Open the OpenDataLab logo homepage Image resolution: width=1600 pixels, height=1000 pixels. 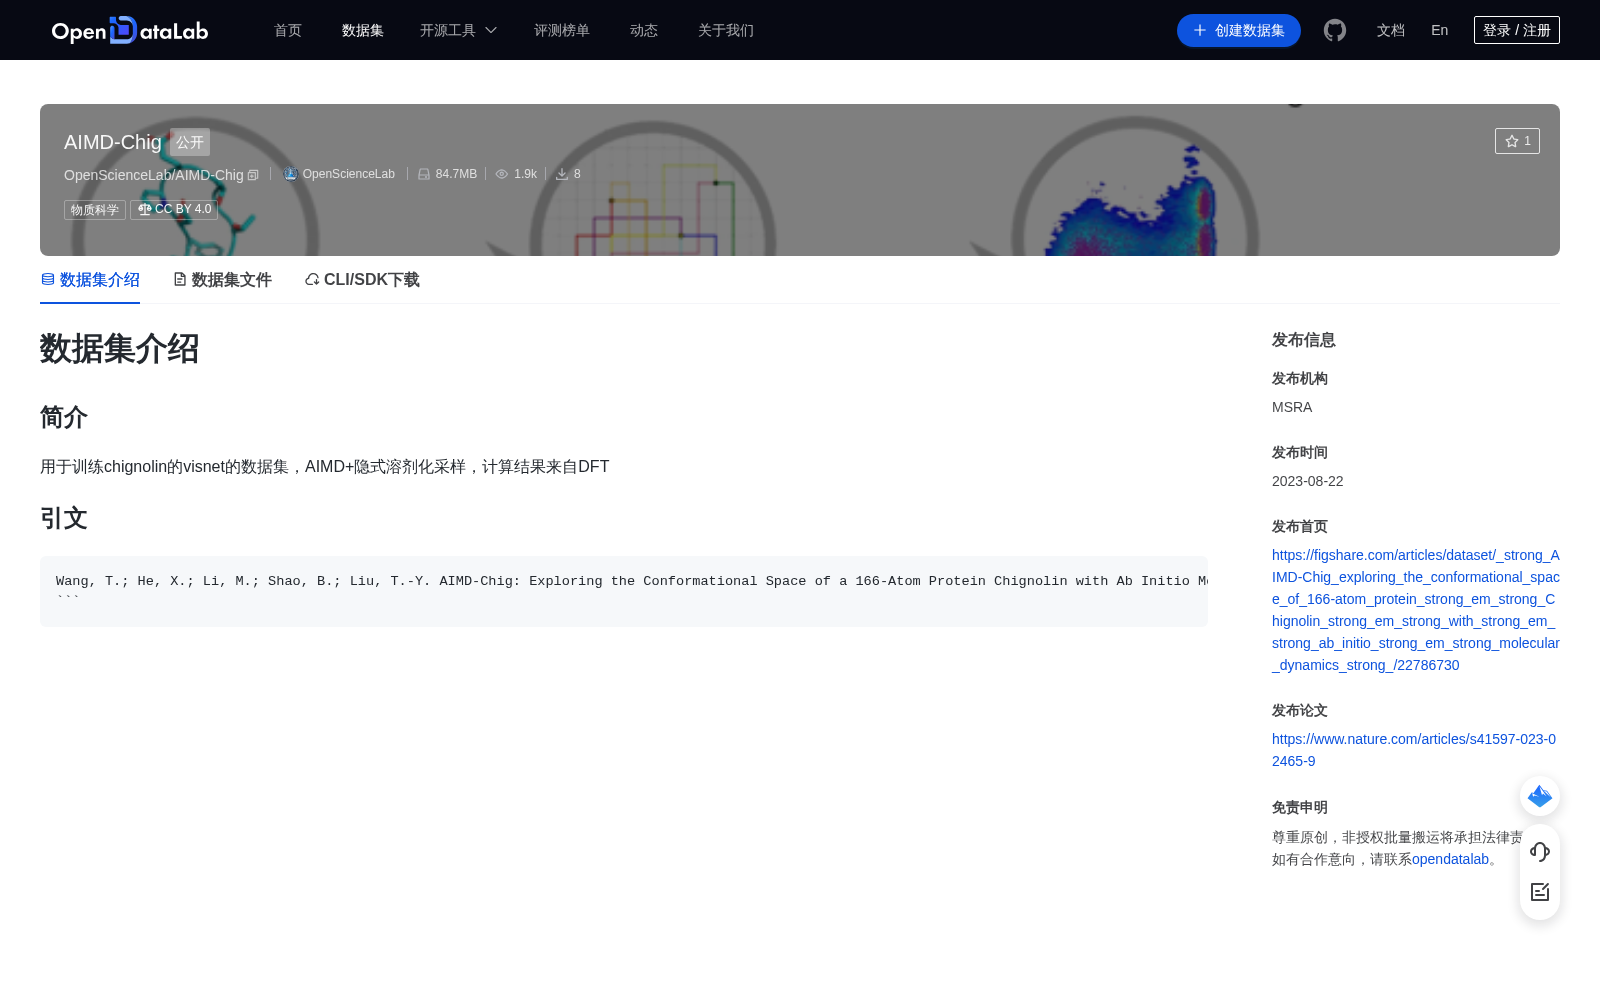130,30
